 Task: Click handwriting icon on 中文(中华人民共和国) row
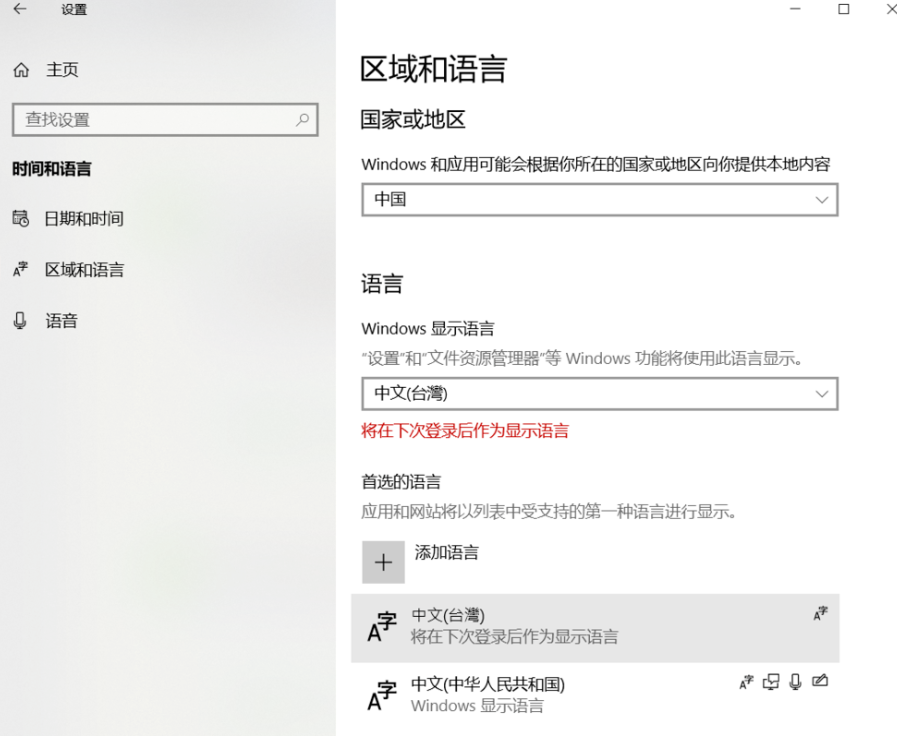tap(820, 681)
